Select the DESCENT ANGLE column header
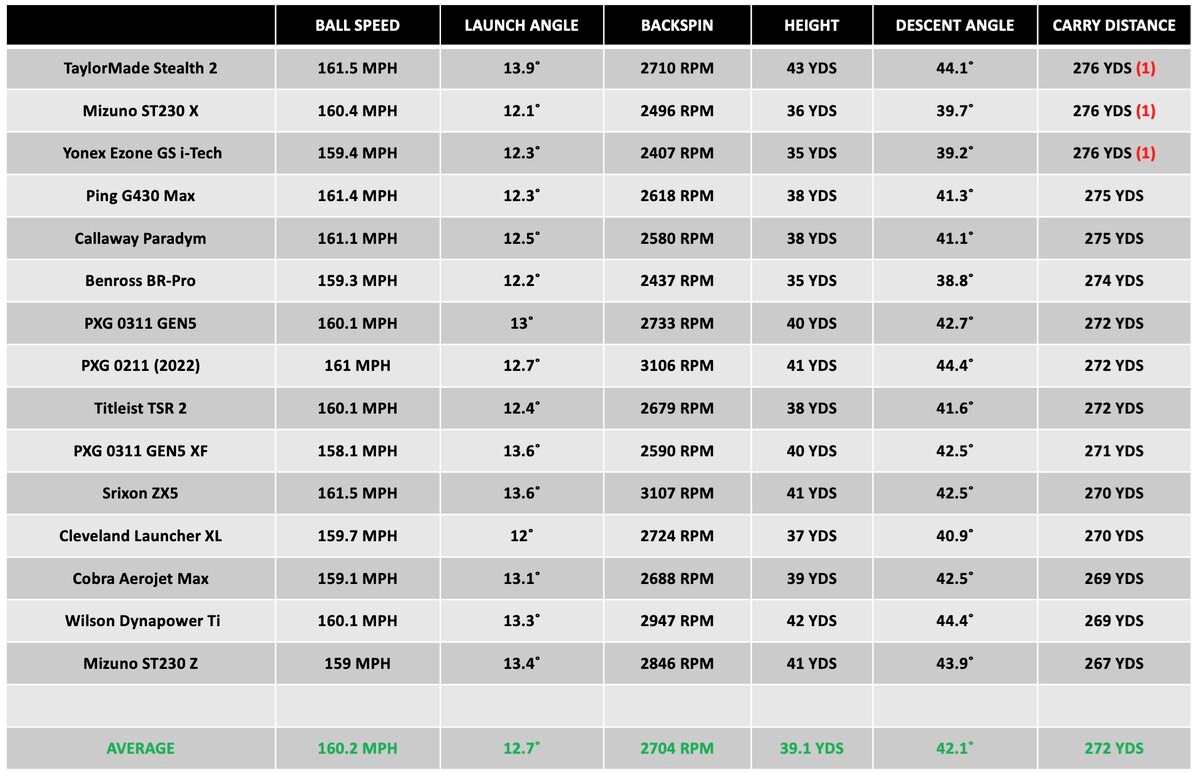Screen dimensions: 1200x776 pyautogui.click(x=954, y=26)
